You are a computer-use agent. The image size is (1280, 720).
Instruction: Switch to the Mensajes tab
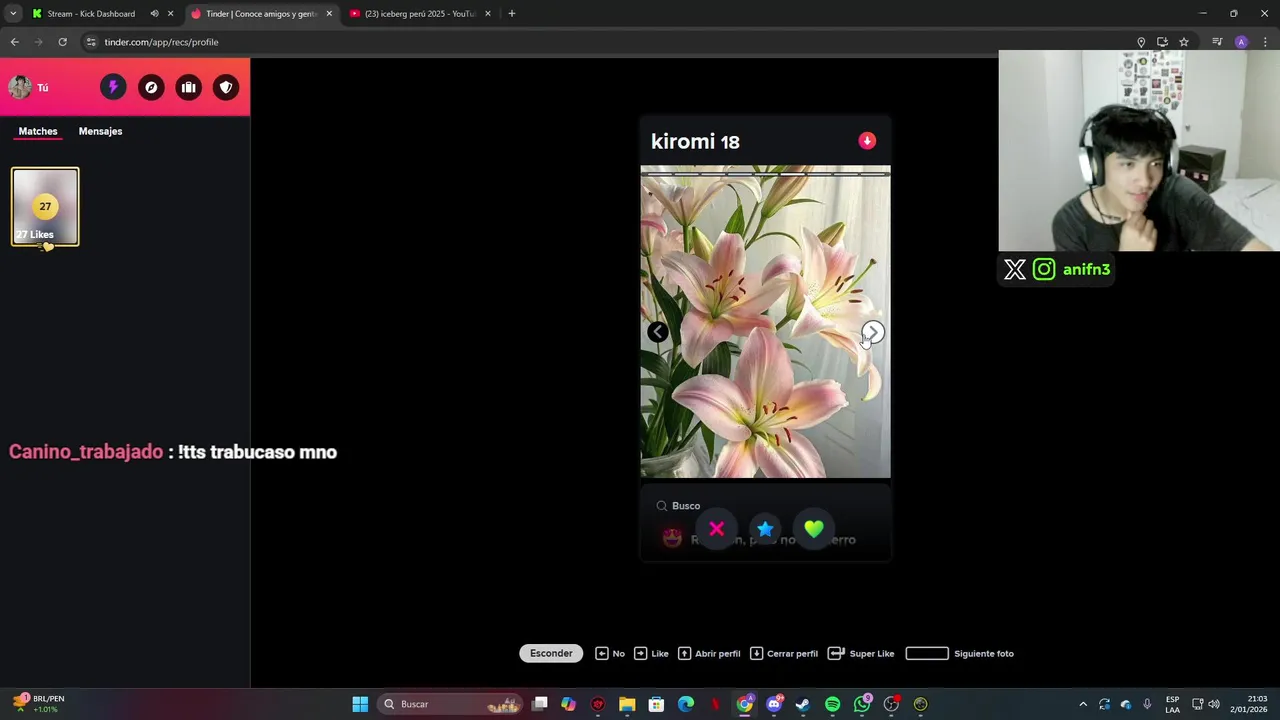[x=100, y=131]
